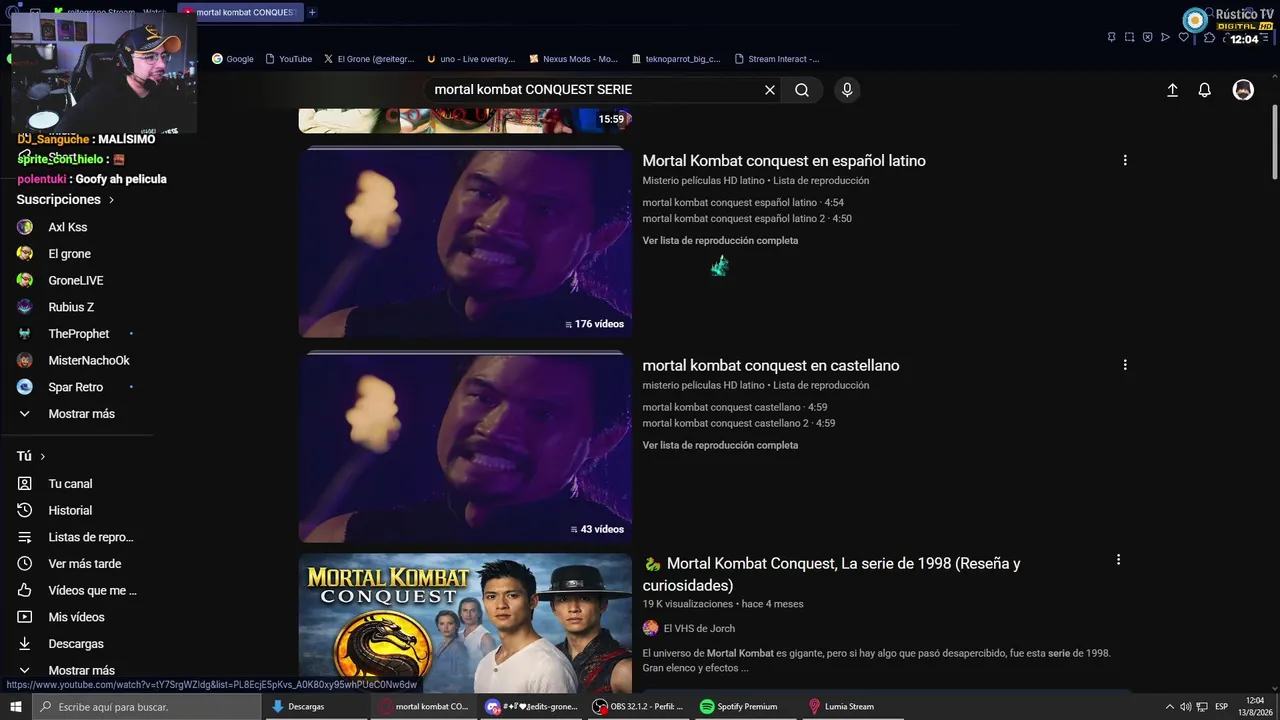This screenshot has height=720, width=1280.
Task: Open Windows Start menu
Action: pos(16,707)
